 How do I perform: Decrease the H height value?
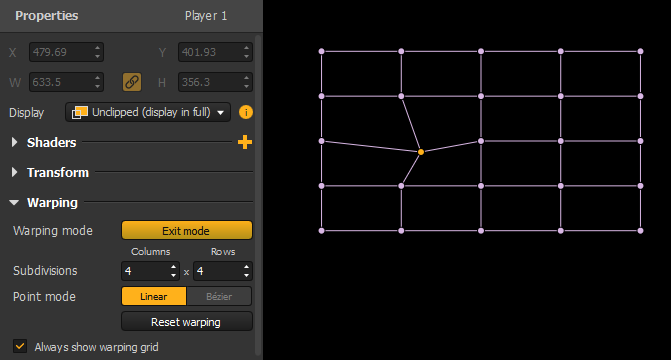[246, 86]
